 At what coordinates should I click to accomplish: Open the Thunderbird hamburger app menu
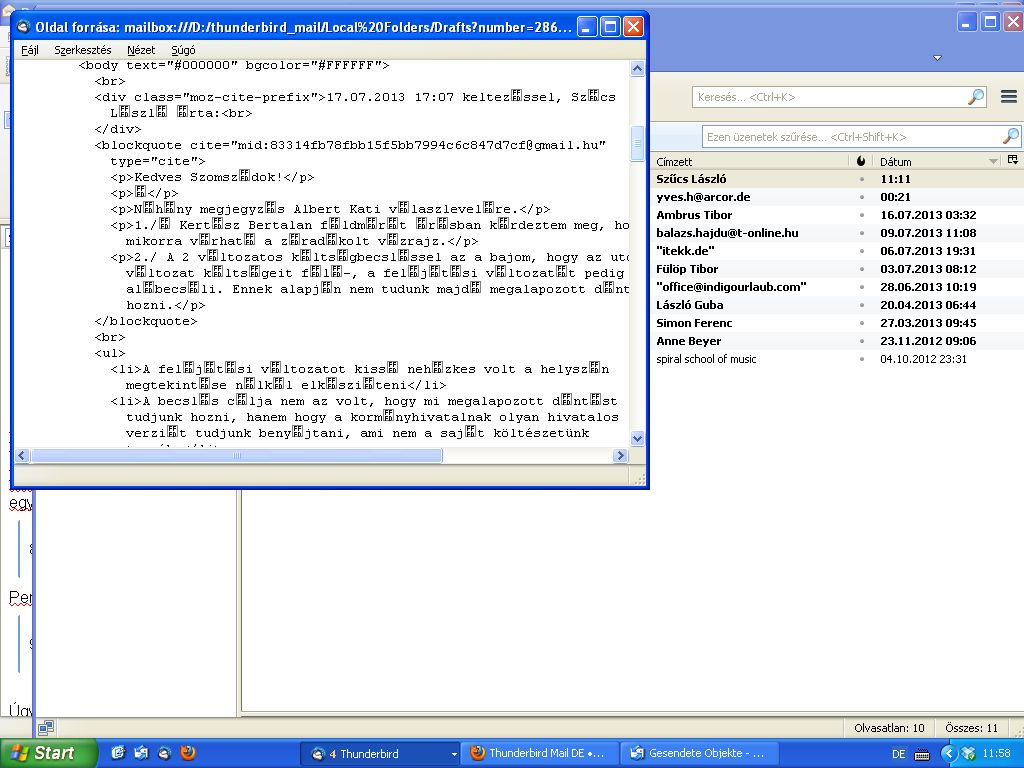(x=1008, y=97)
